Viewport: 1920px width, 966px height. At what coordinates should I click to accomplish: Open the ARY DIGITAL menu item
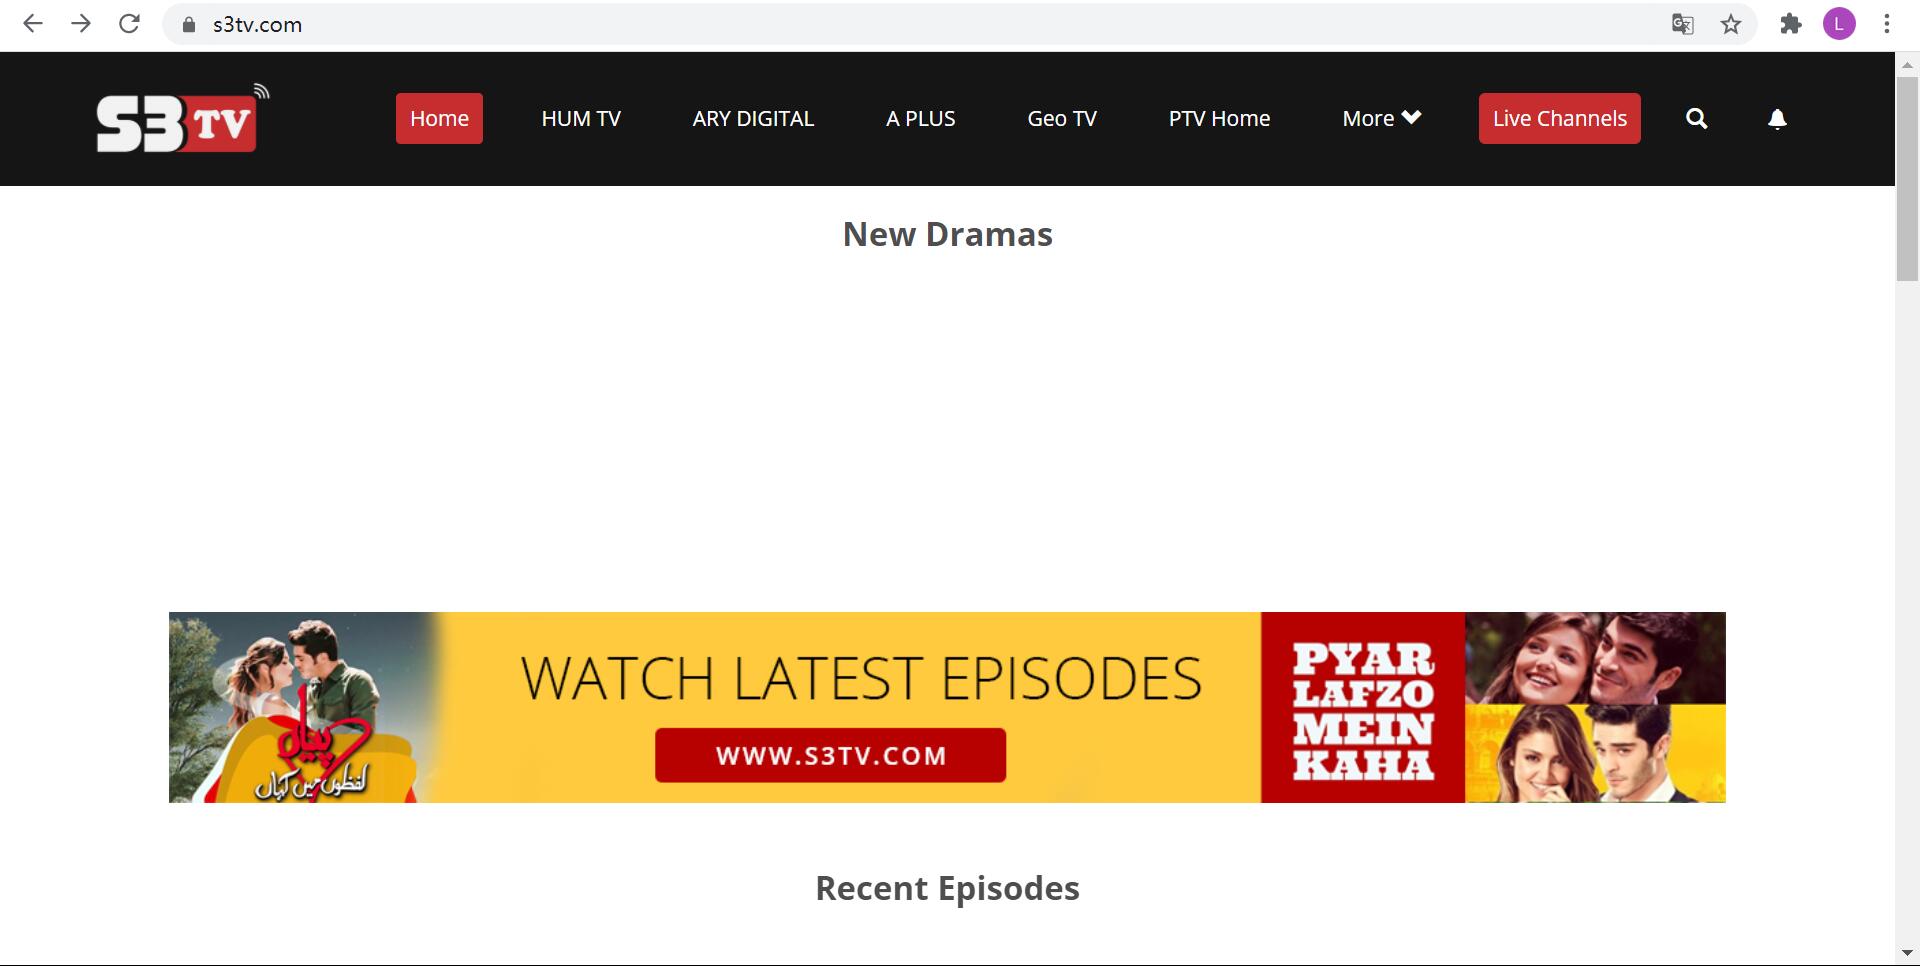click(753, 119)
